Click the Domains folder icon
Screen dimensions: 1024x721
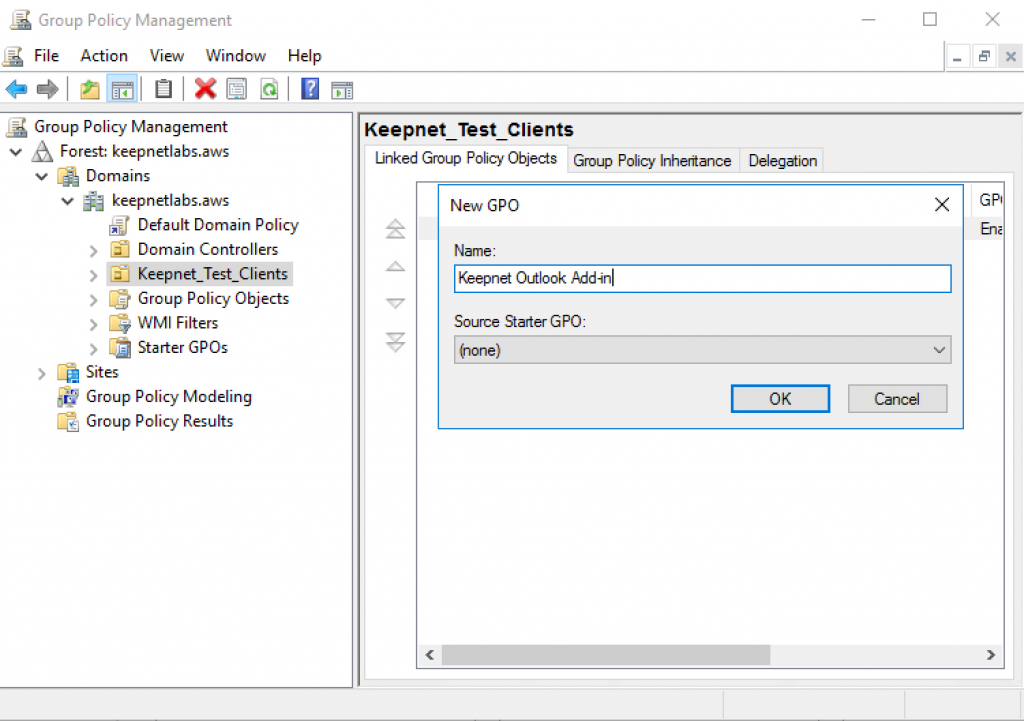(68, 176)
